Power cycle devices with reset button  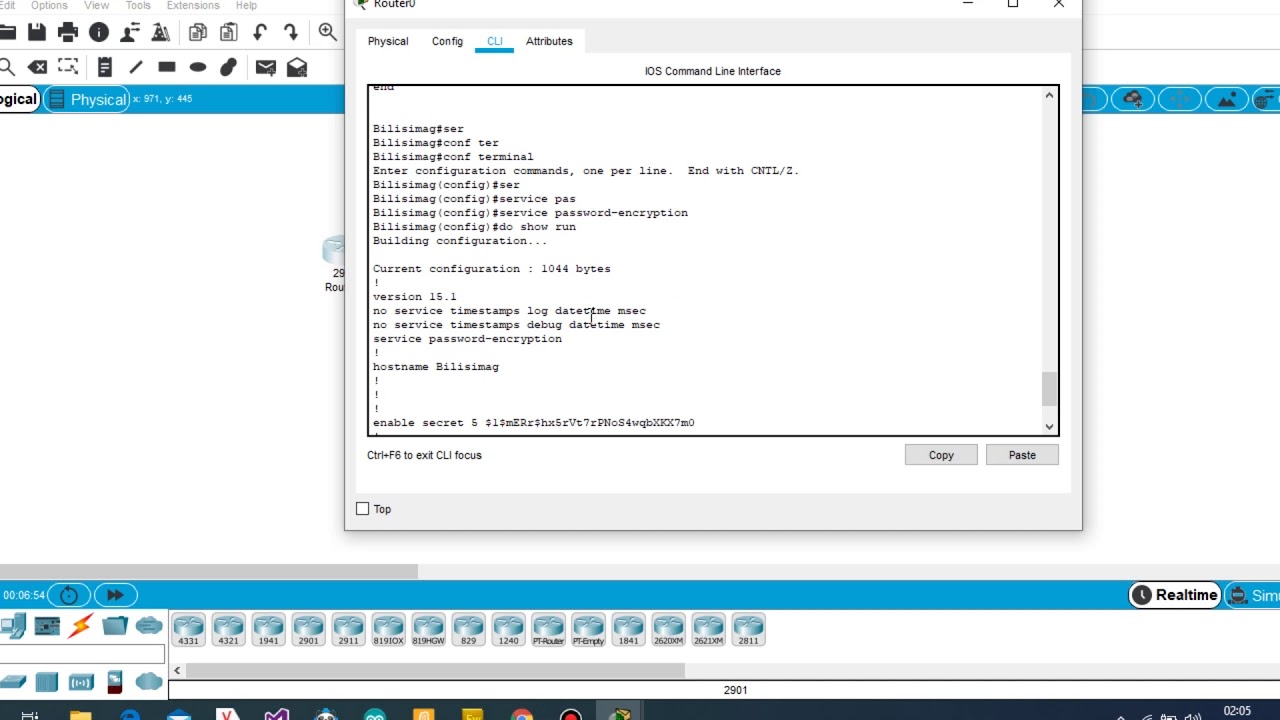(x=69, y=595)
